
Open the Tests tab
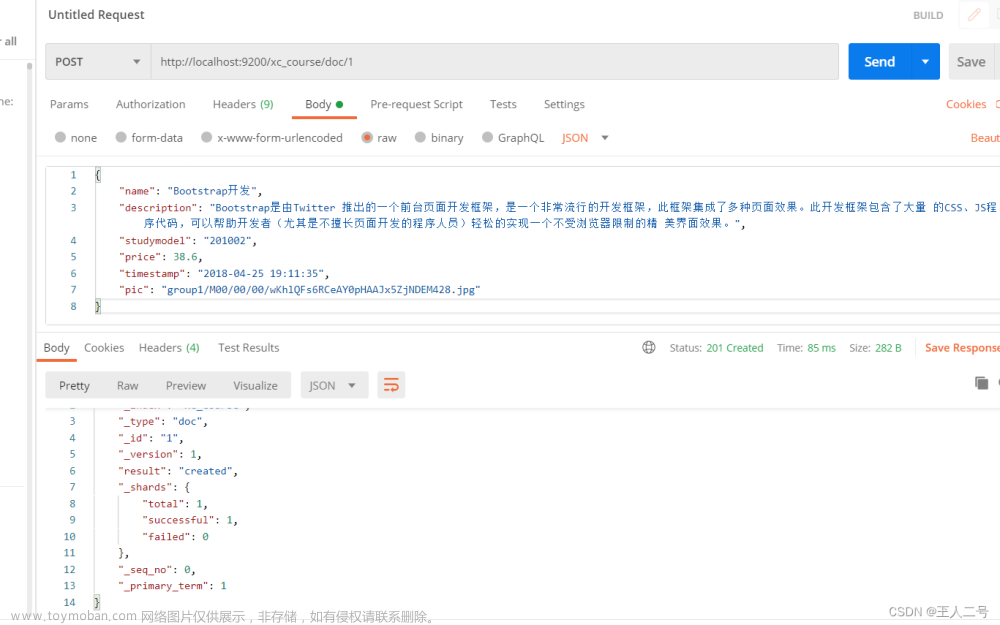coord(503,104)
